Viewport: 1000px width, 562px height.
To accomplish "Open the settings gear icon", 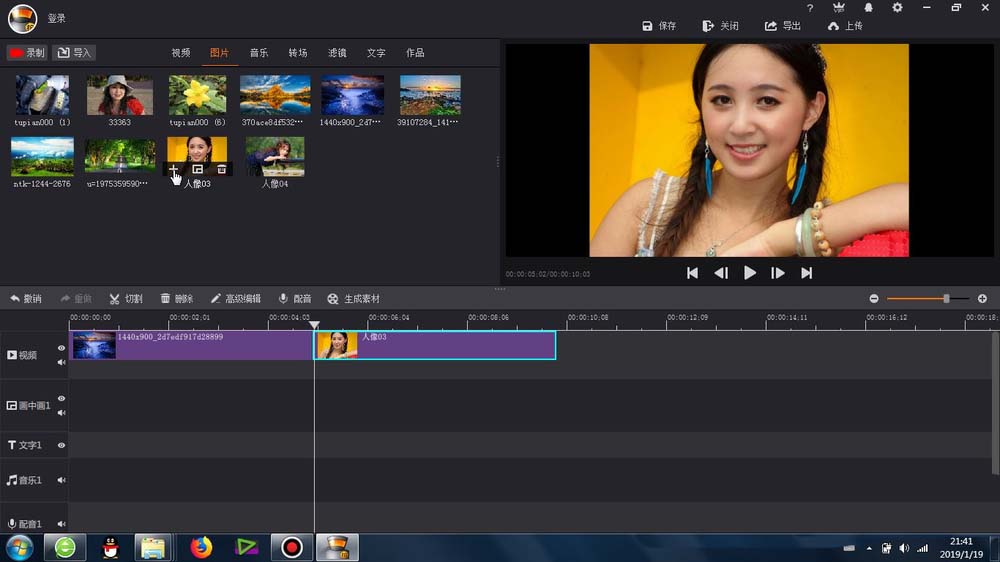I will [x=897, y=8].
